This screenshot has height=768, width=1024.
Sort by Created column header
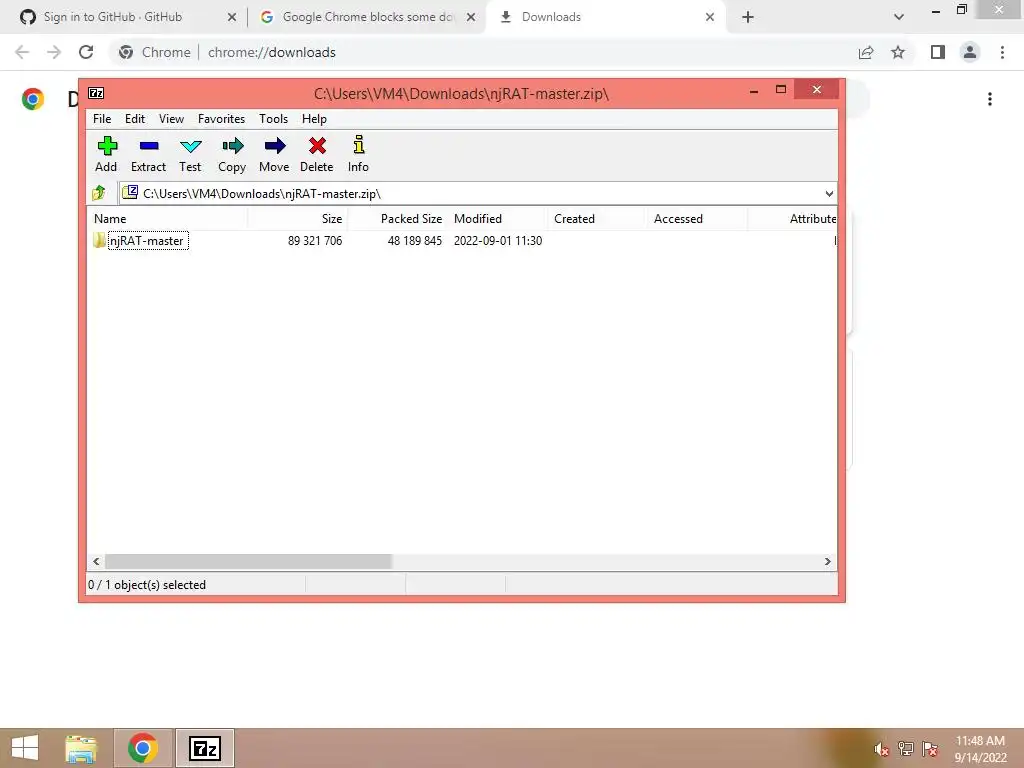click(598, 219)
